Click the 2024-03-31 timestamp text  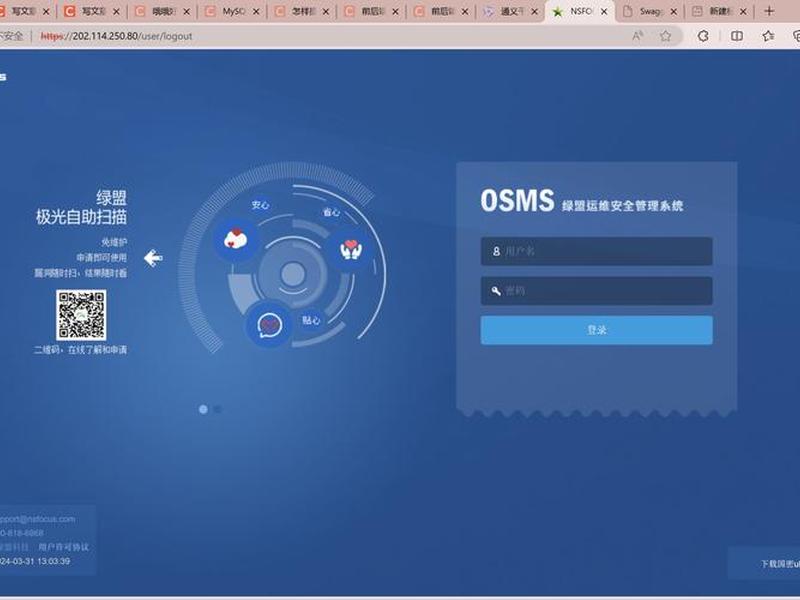[35, 561]
